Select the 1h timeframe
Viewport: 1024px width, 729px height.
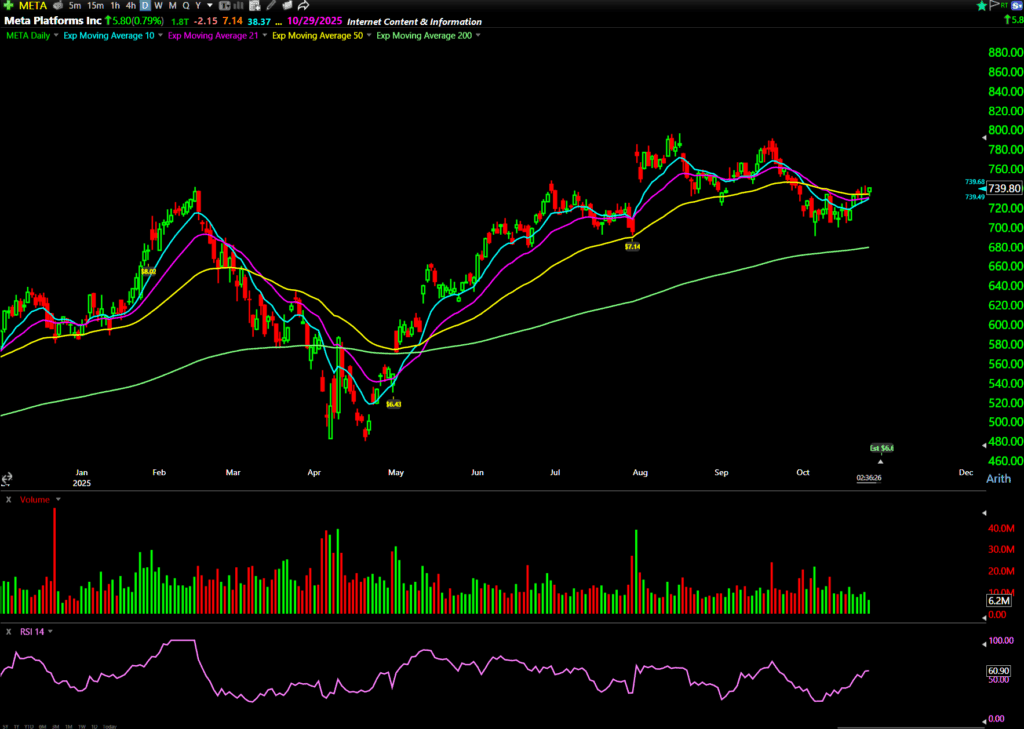point(115,6)
